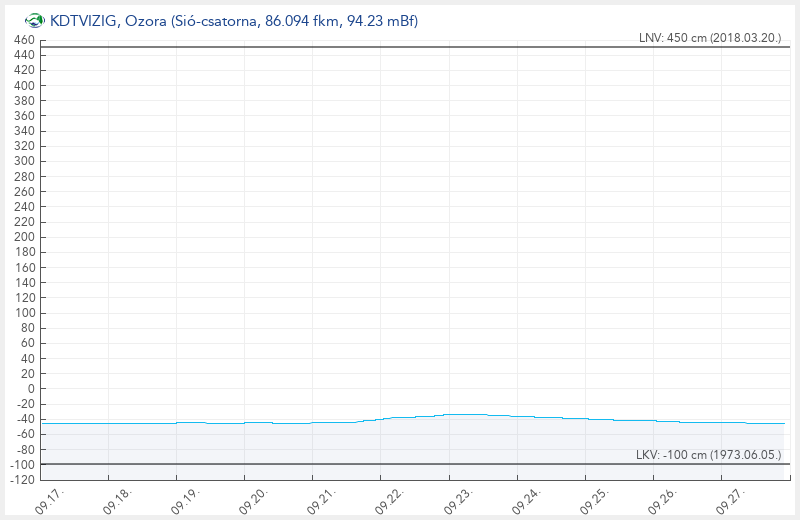Select the 09.23. date label
The image size is (800, 520).
point(457,500)
